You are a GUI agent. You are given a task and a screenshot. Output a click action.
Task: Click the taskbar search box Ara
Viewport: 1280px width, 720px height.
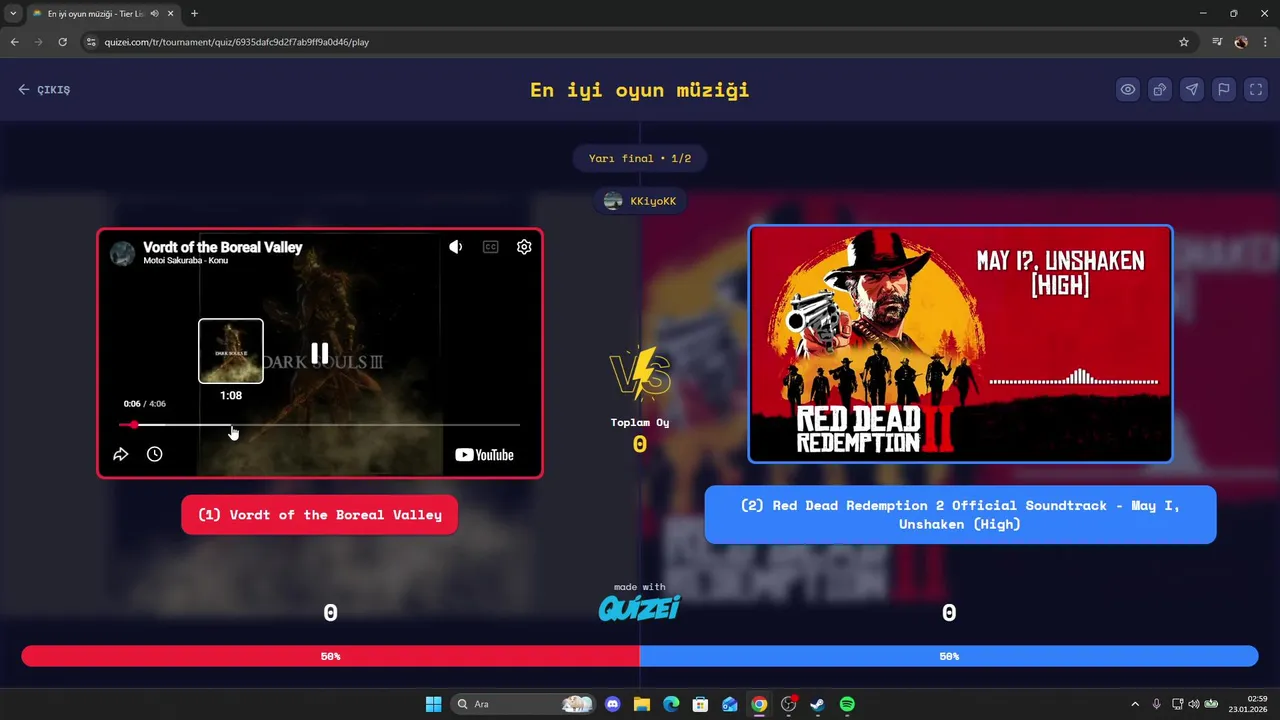(522, 704)
